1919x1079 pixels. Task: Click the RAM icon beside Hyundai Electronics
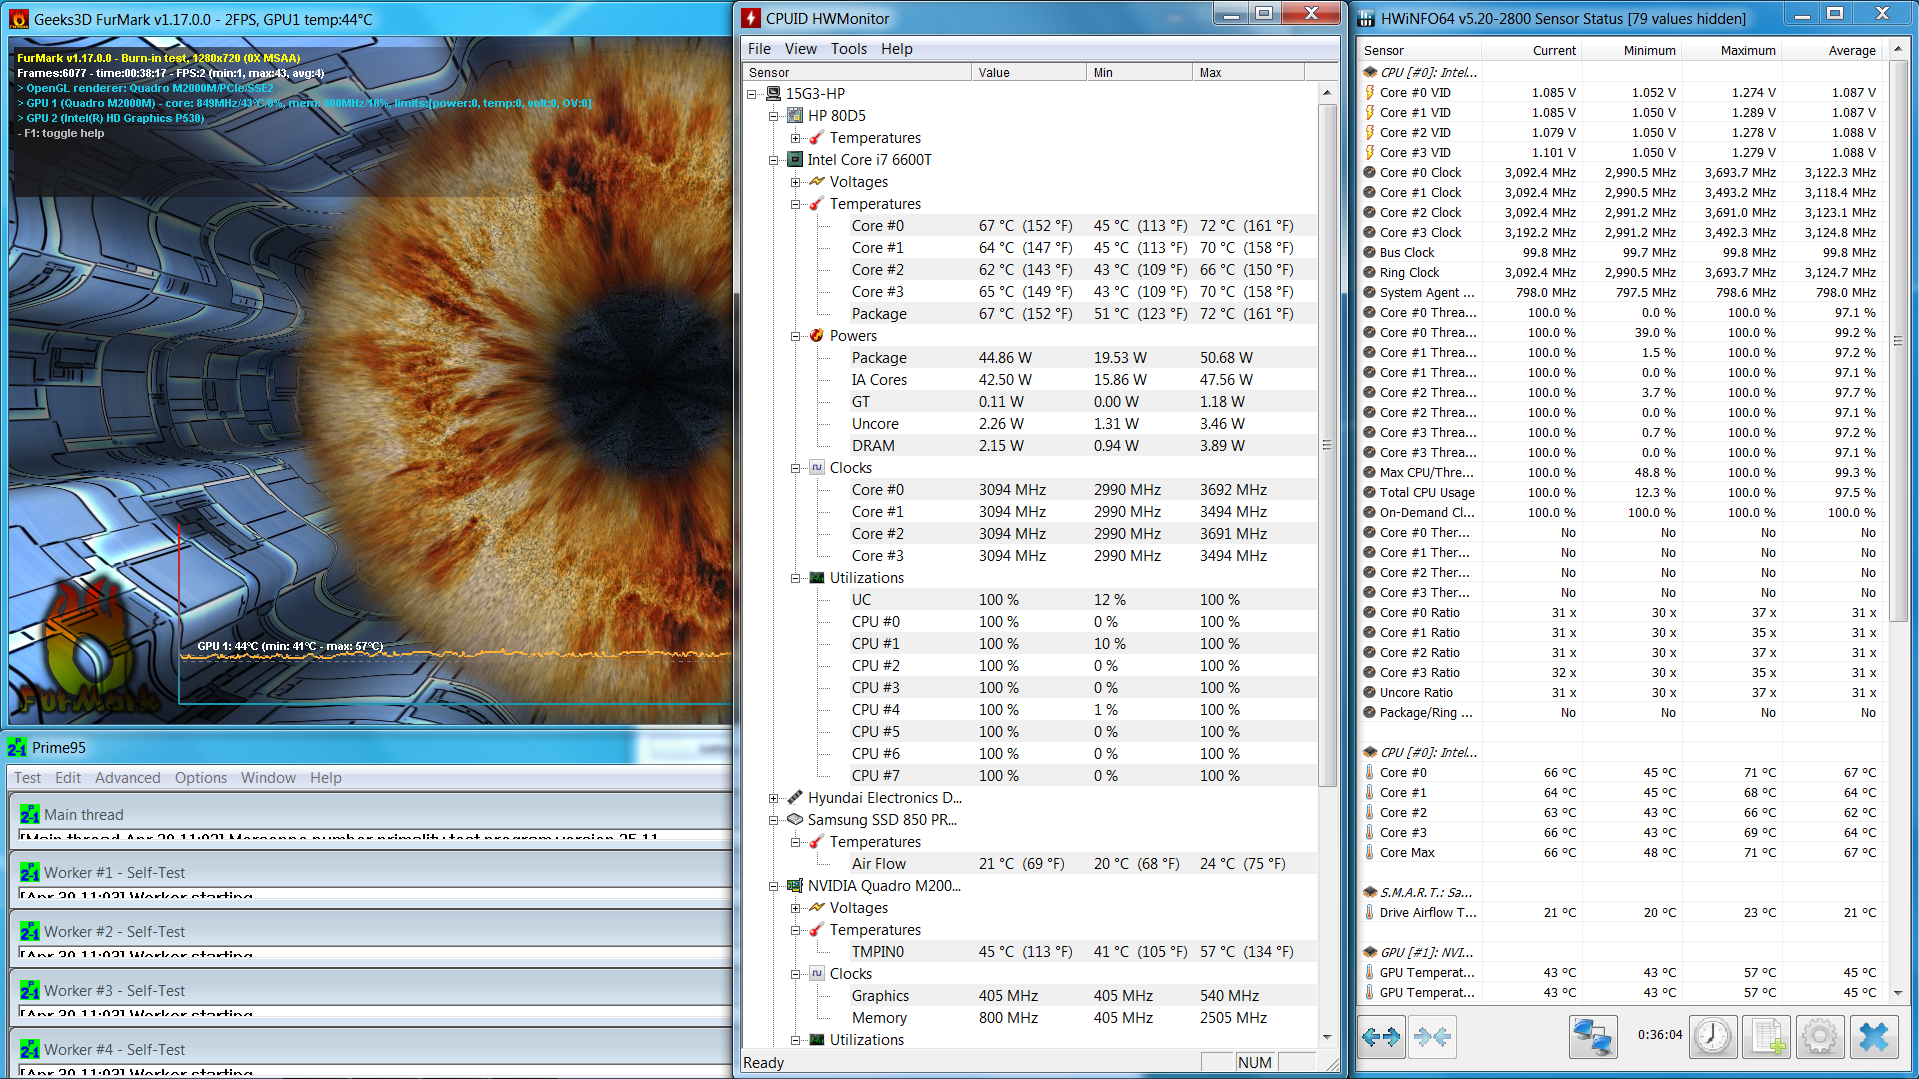click(x=795, y=797)
